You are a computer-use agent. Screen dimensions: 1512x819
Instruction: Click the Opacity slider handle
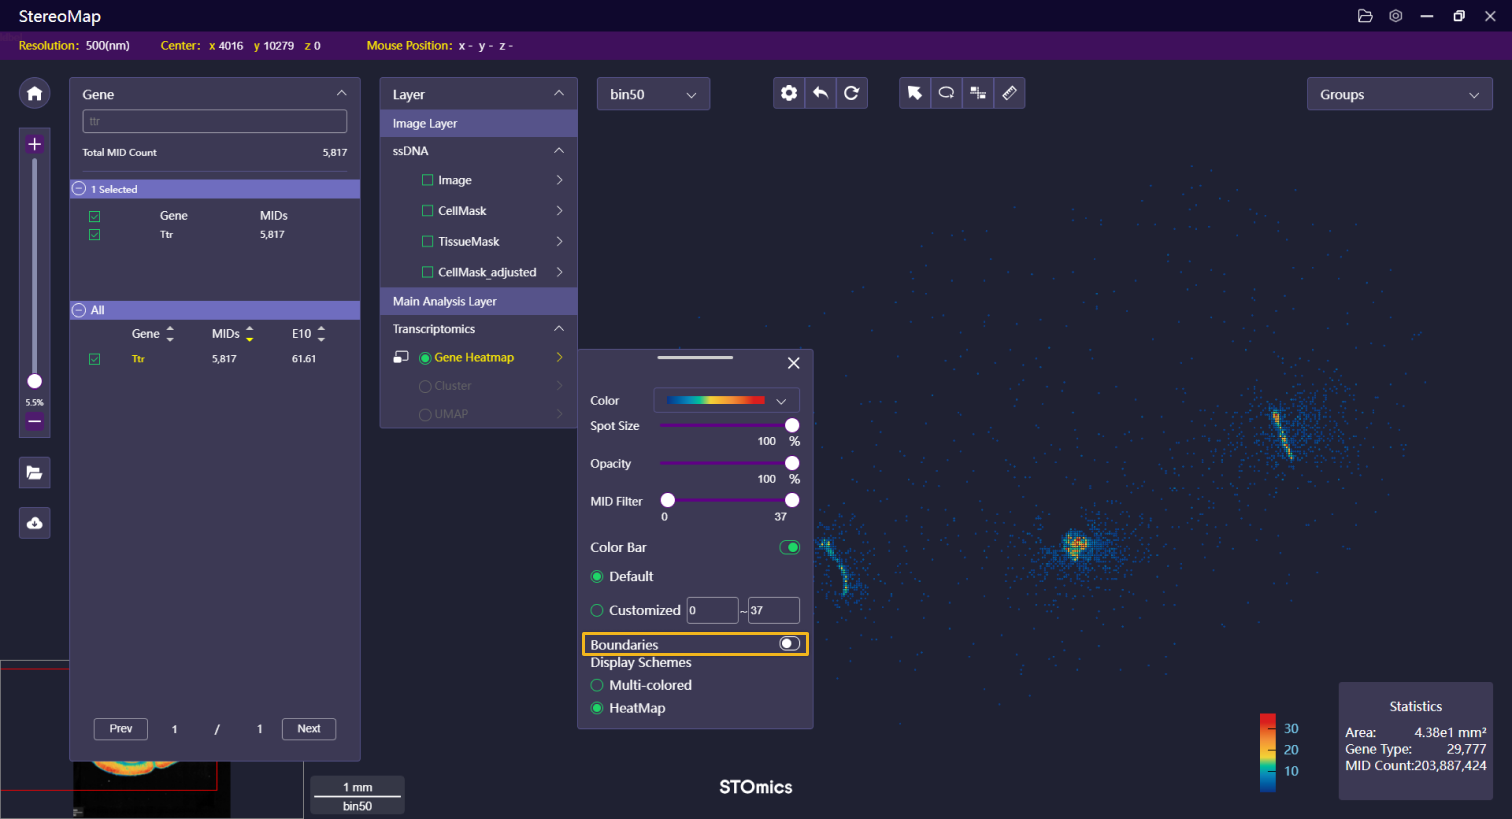(792, 463)
